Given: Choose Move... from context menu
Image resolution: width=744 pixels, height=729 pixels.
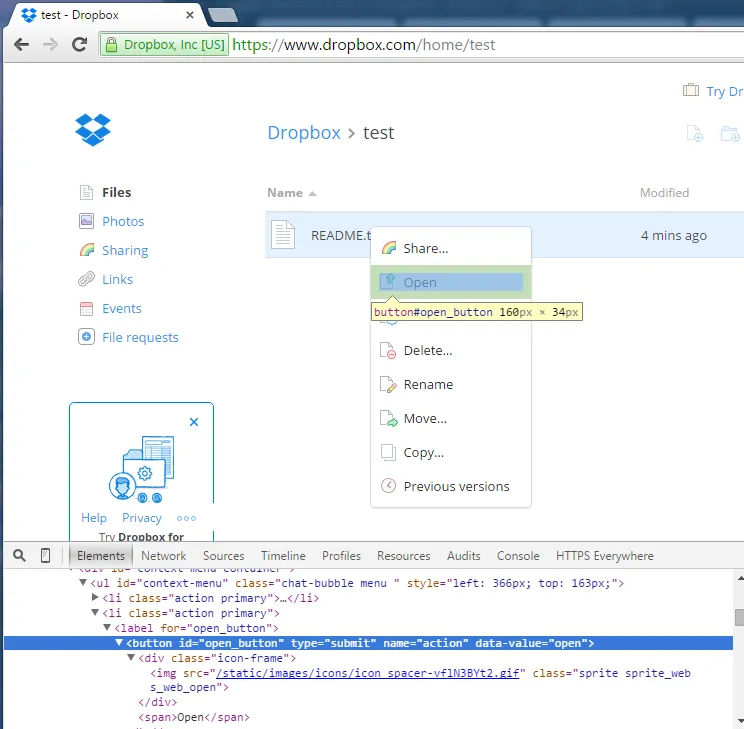Looking at the screenshot, I should 451,419.
